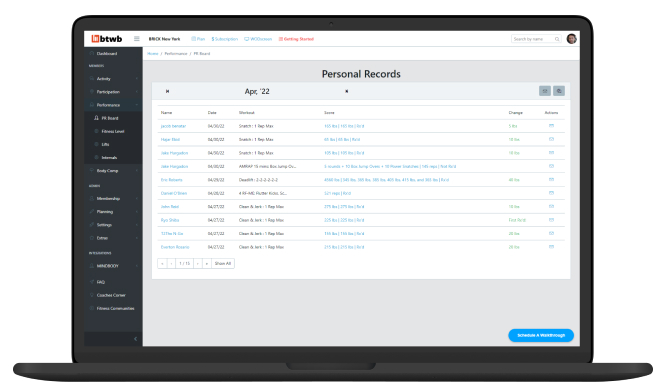Expand the Activity sidebar section
The height and width of the screenshot is (382, 654).
pyautogui.click(x=113, y=78)
